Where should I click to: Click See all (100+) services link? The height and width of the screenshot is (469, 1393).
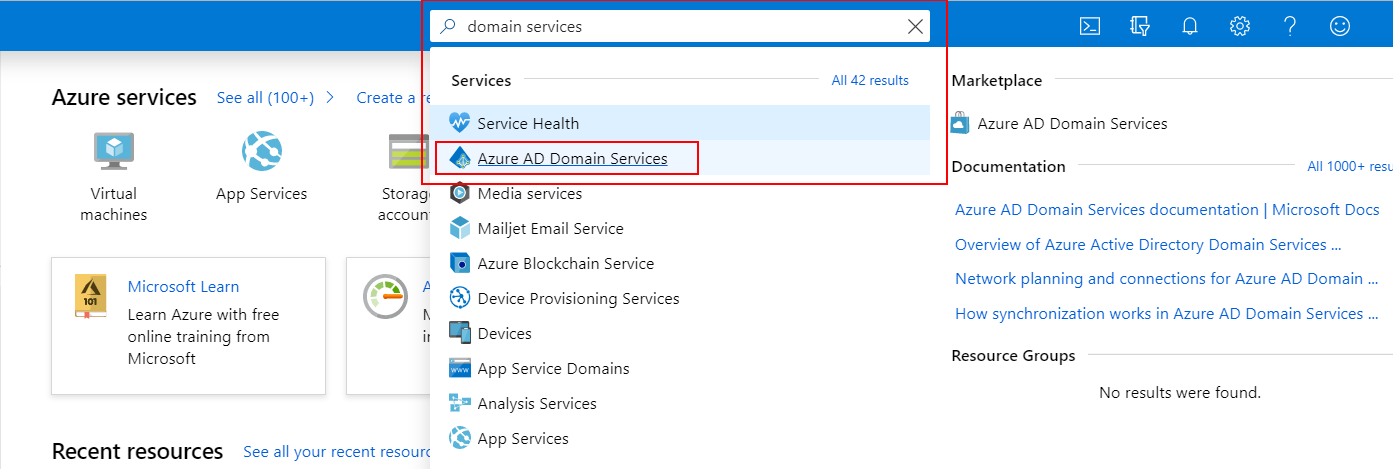tap(265, 97)
